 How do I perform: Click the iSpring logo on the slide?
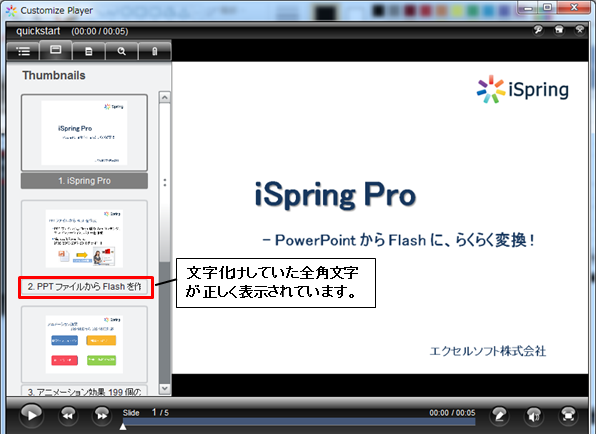(x=523, y=89)
